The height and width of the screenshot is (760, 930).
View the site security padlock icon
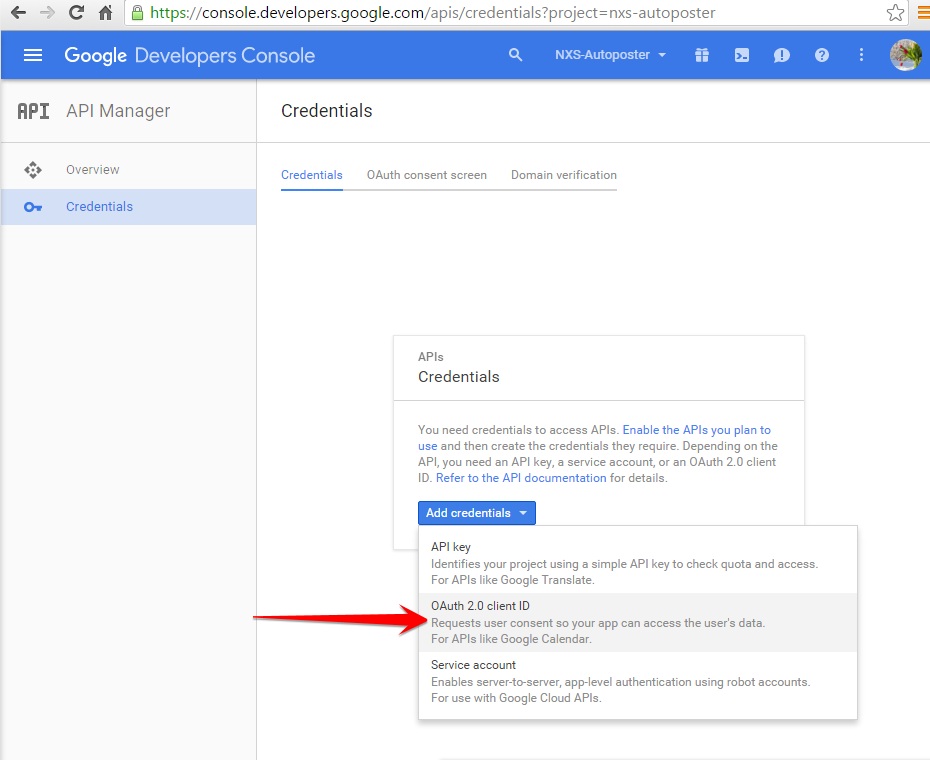pos(137,12)
